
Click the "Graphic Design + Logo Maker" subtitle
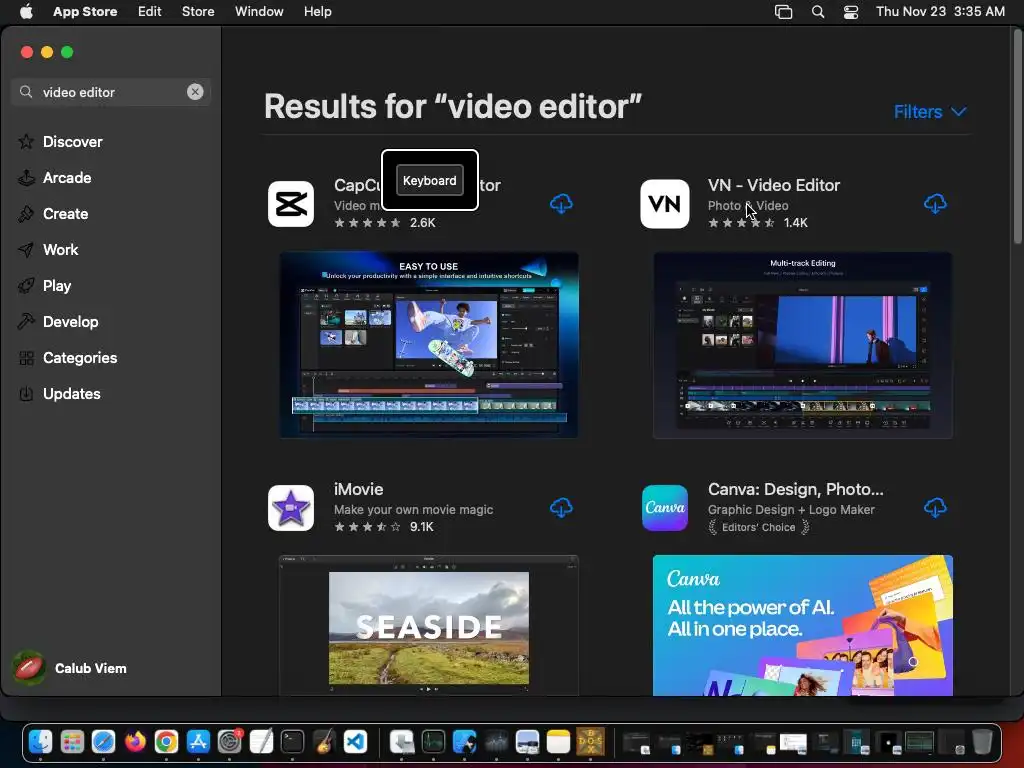click(791, 509)
